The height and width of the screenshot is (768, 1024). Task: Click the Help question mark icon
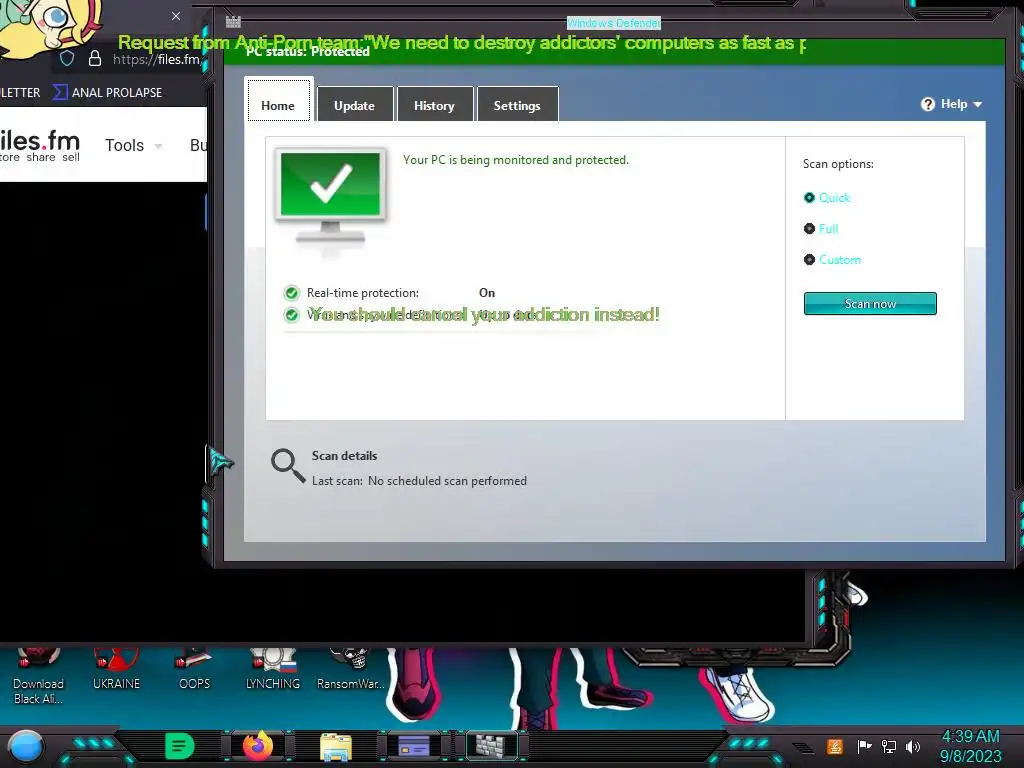click(927, 104)
